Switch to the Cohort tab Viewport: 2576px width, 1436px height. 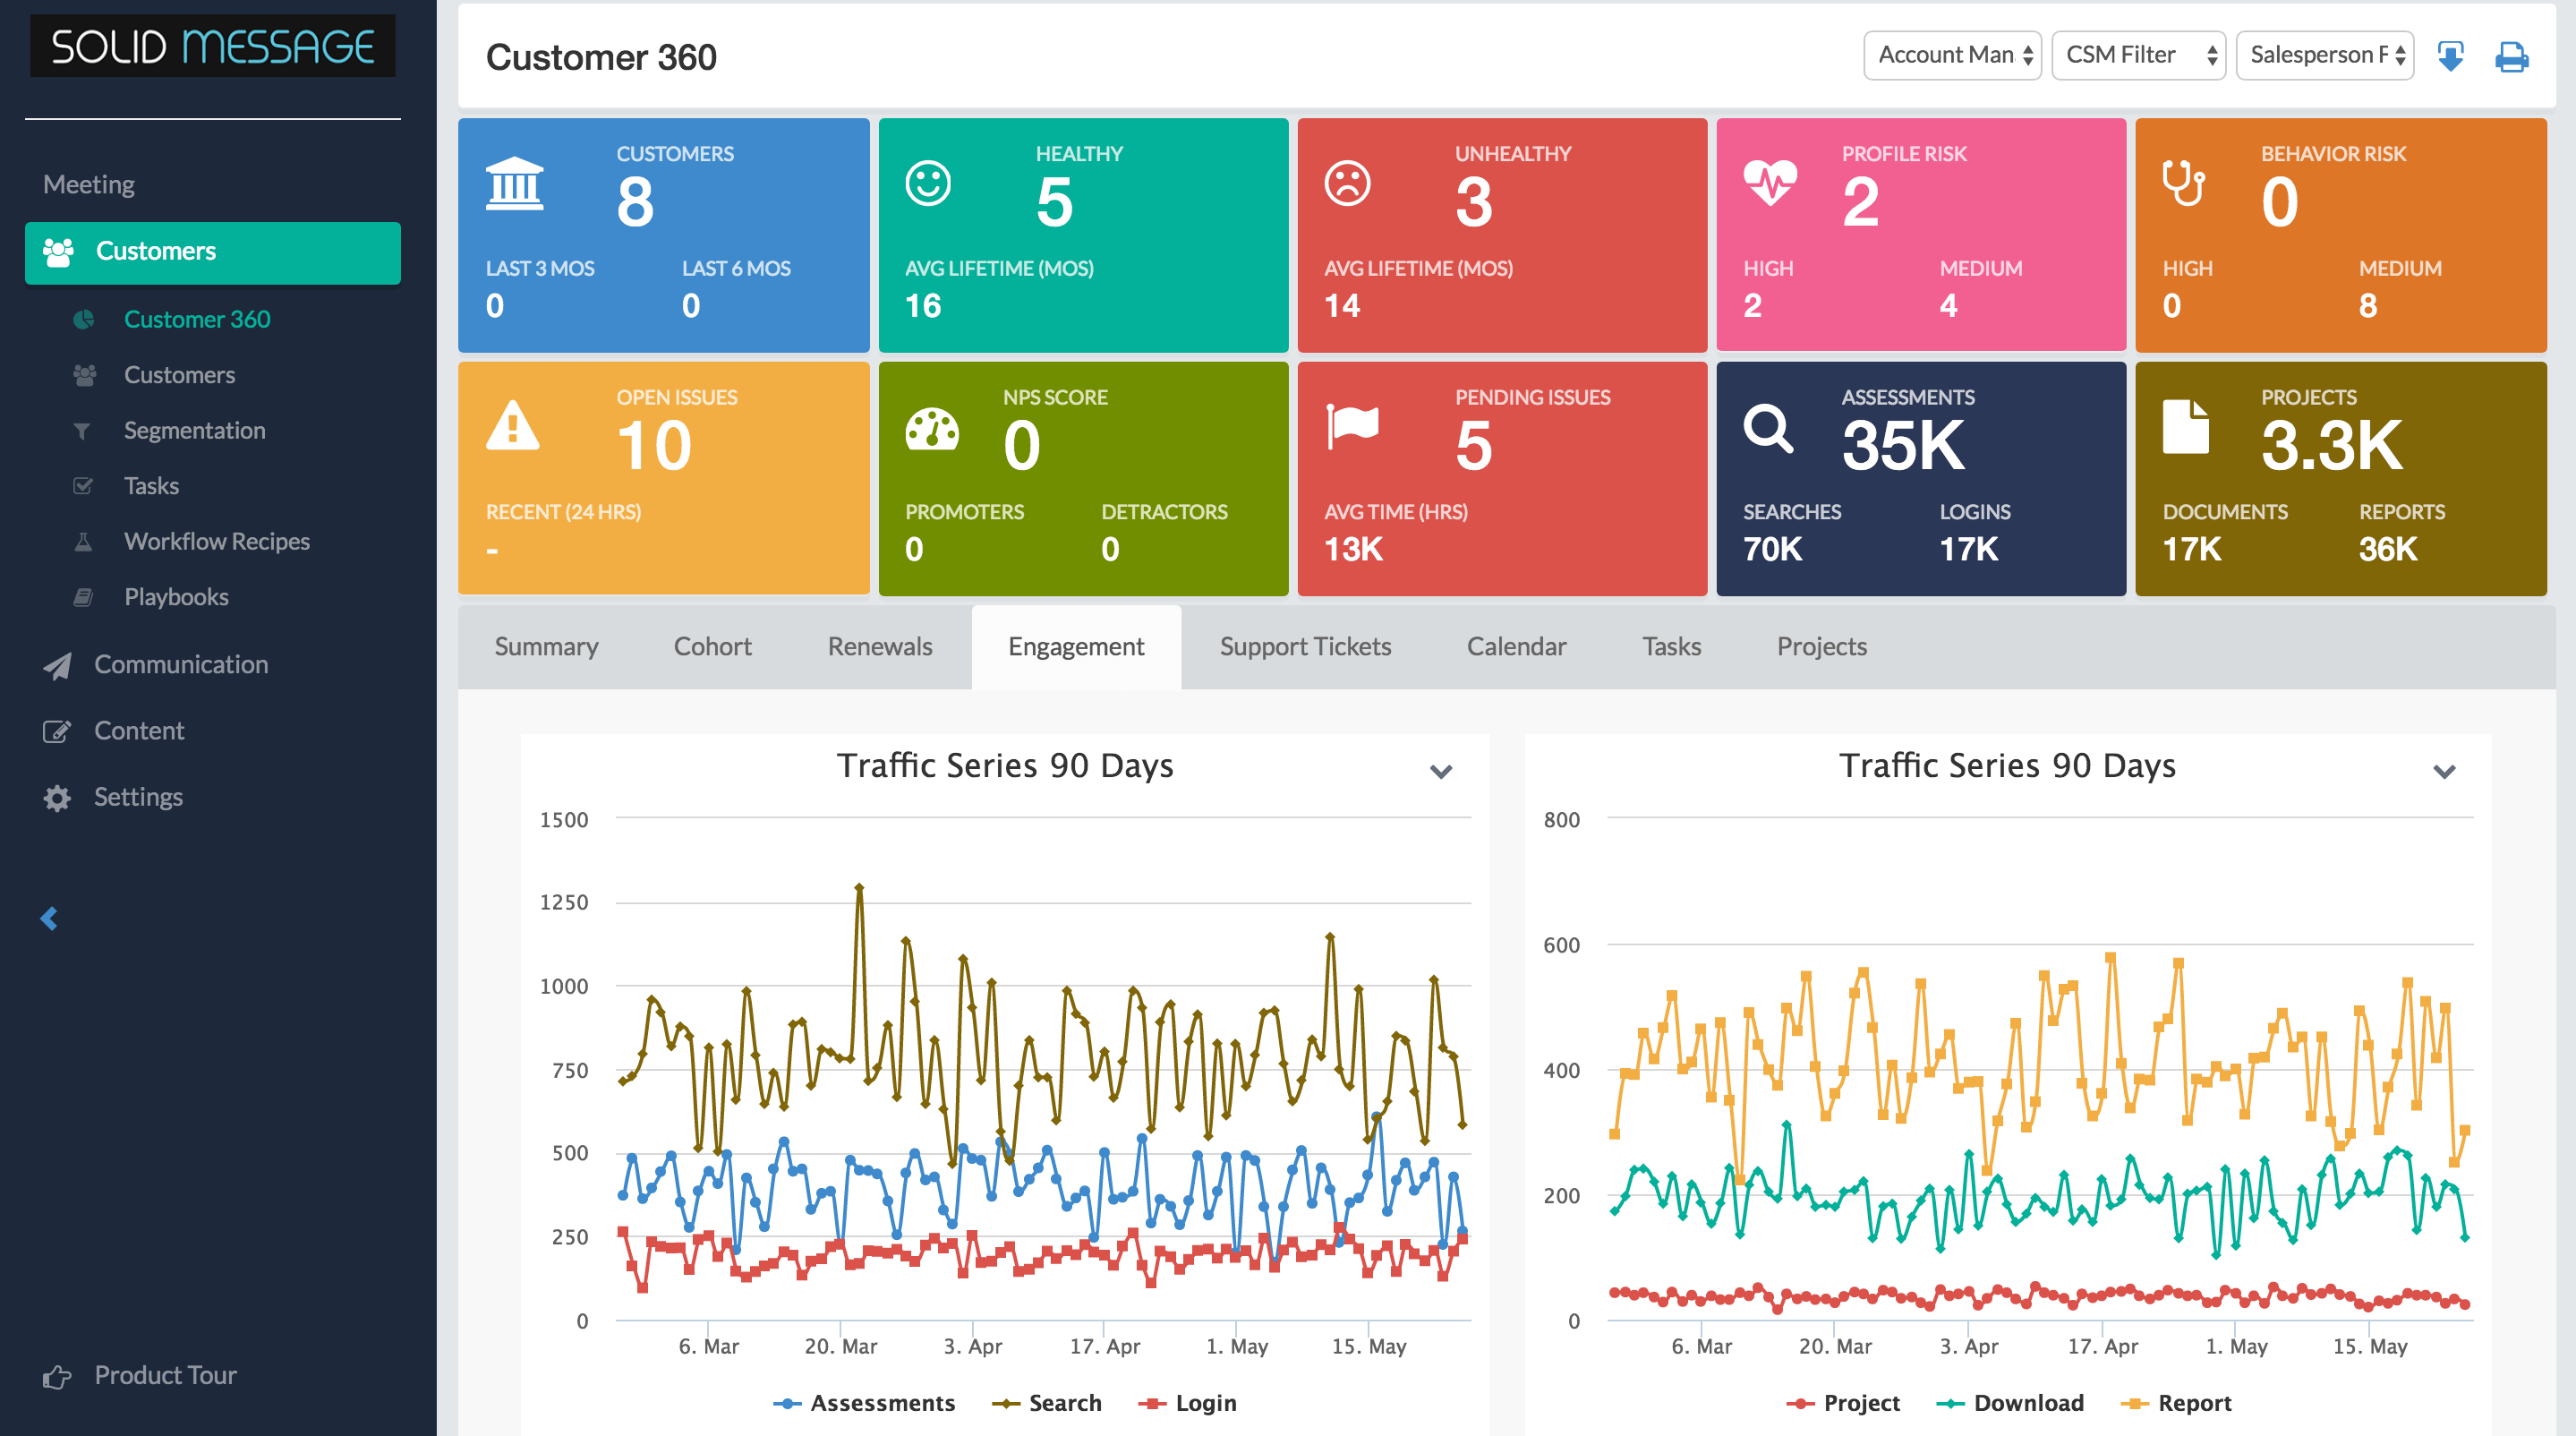click(712, 647)
